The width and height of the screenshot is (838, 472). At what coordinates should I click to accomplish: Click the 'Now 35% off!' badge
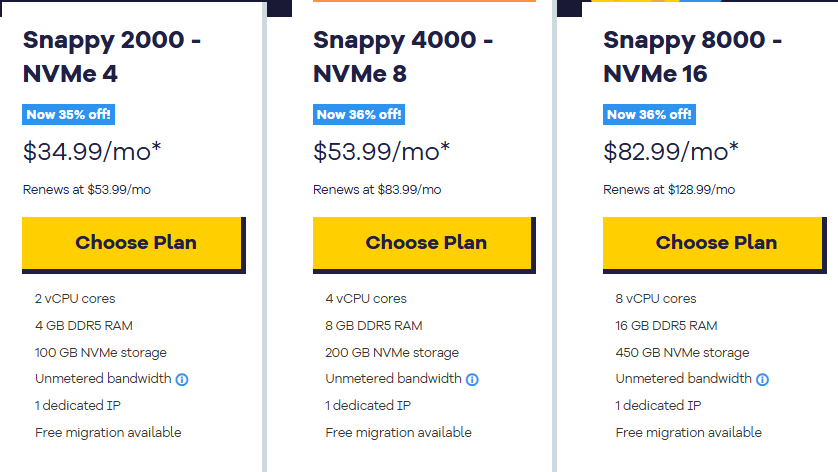pyautogui.click(x=69, y=114)
